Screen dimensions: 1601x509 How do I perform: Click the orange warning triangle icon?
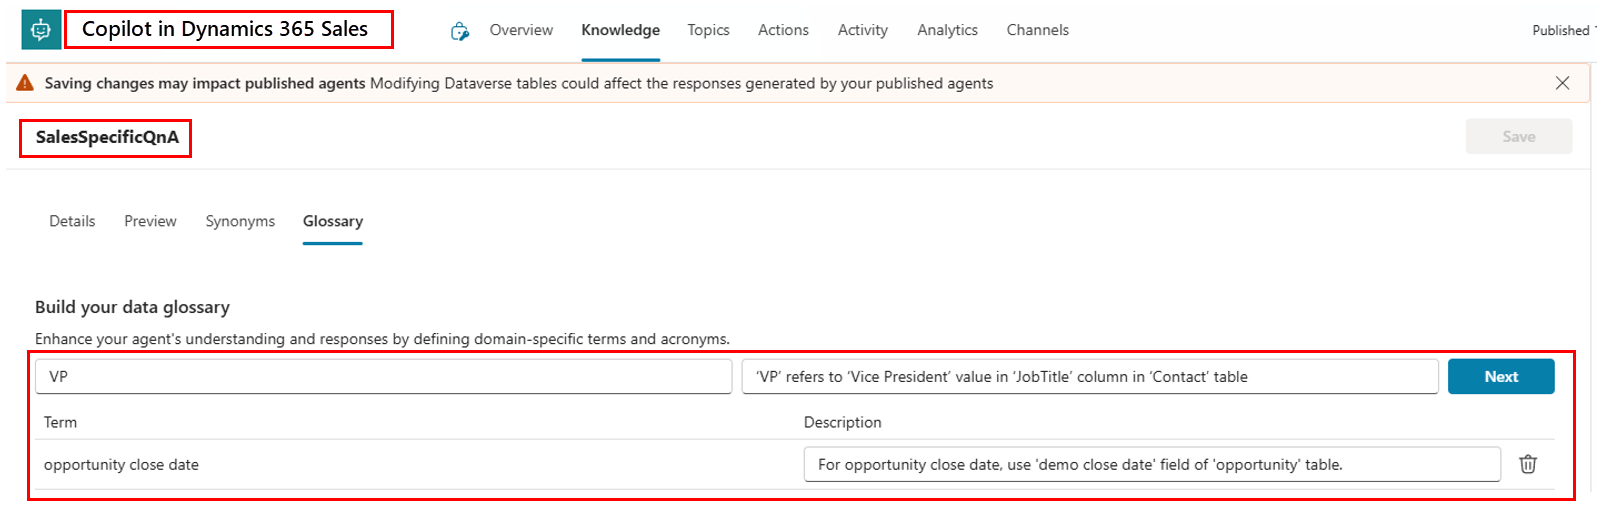25,83
